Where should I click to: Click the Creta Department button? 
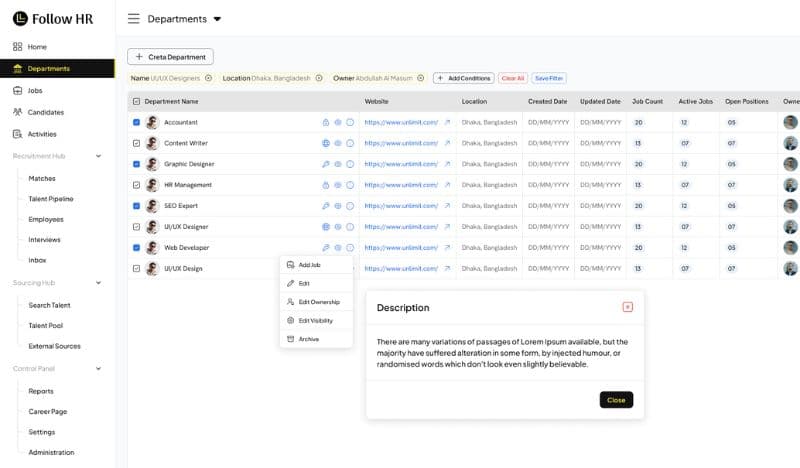coord(170,57)
